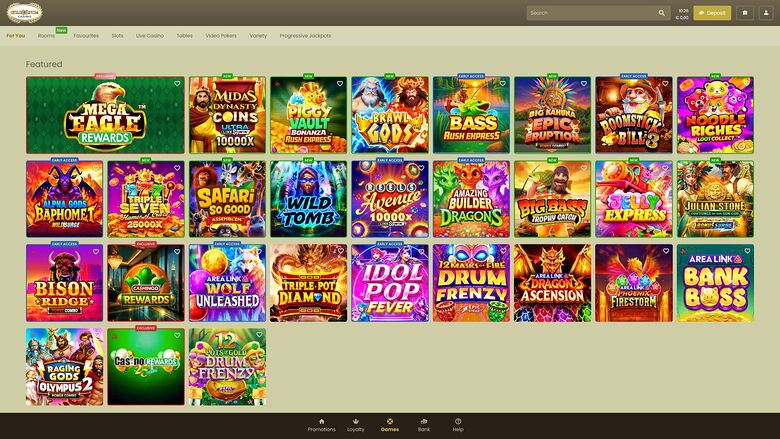Favourite Mega Eagle Rewards with heart
The height and width of the screenshot is (439, 780).
coord(177,84)
